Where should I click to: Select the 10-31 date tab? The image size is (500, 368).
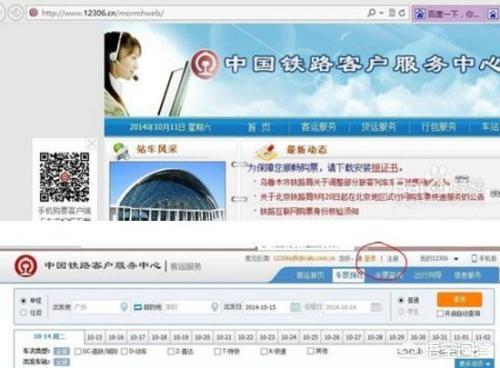(440, 337)
